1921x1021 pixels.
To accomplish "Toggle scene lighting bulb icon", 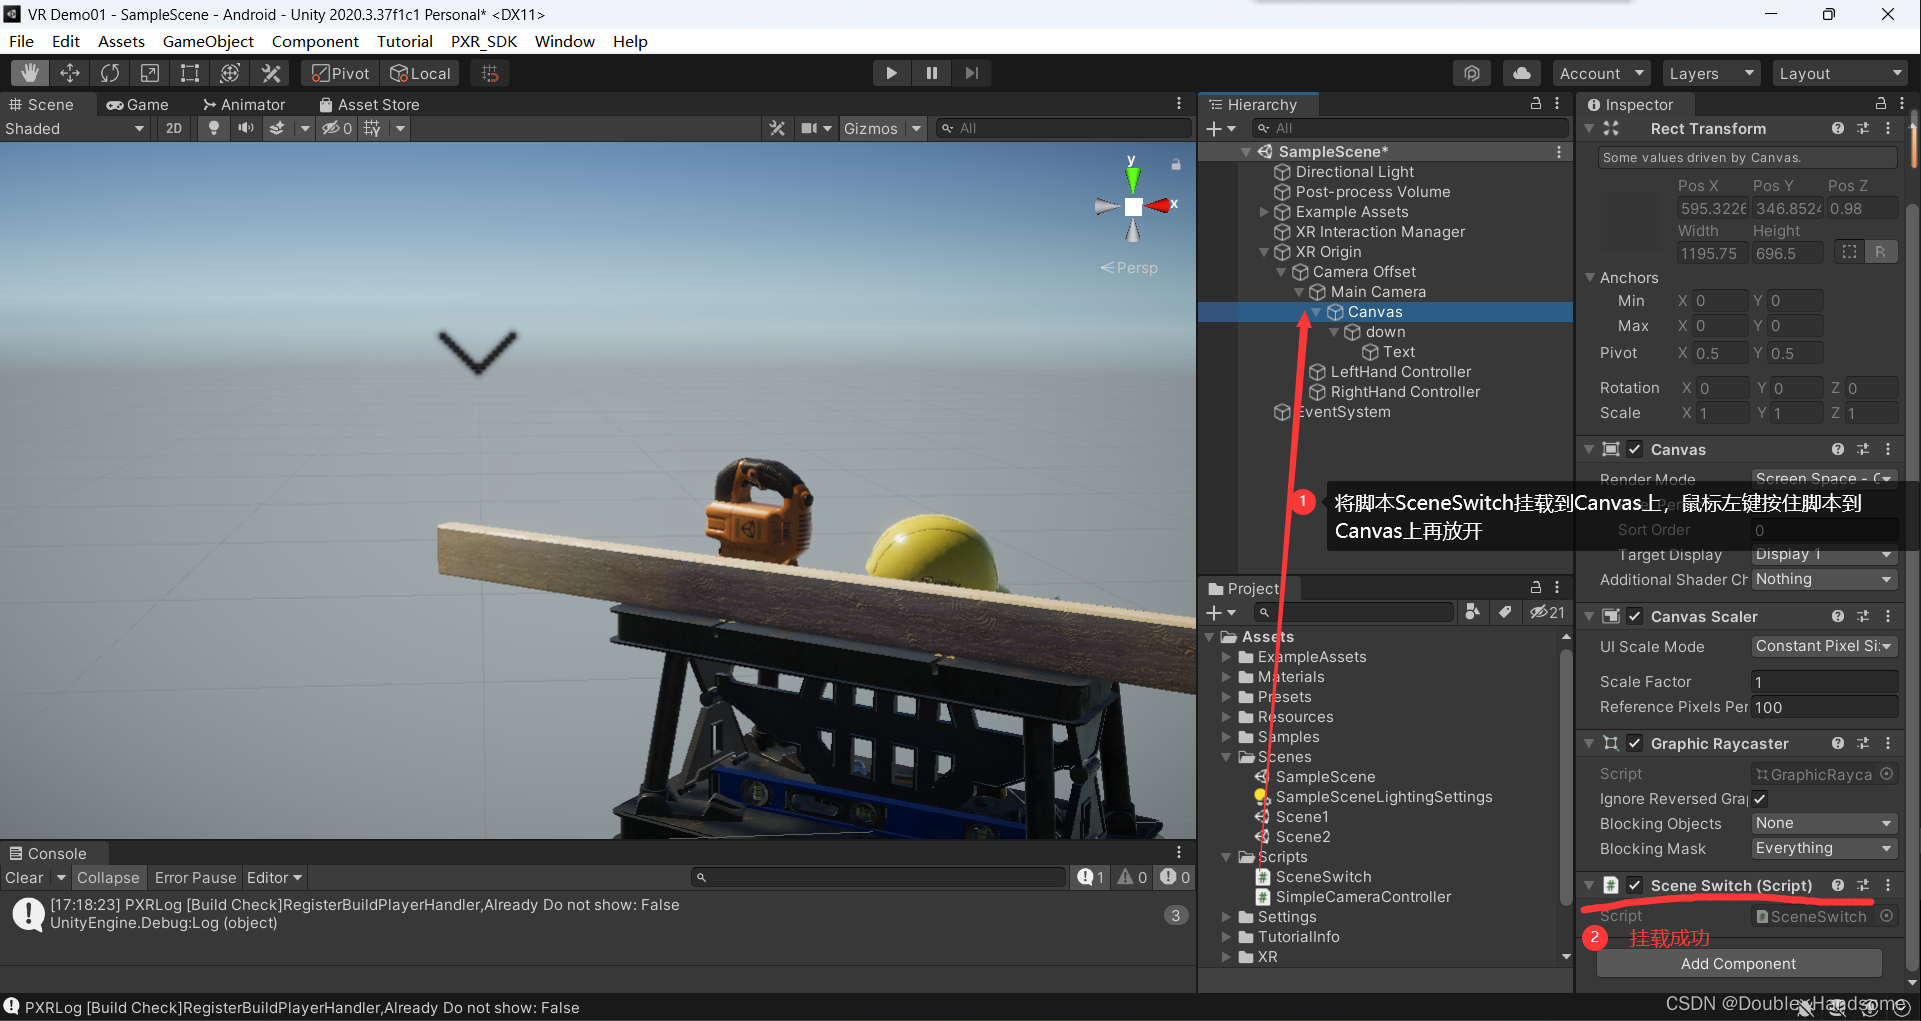I will click(213, 128).
